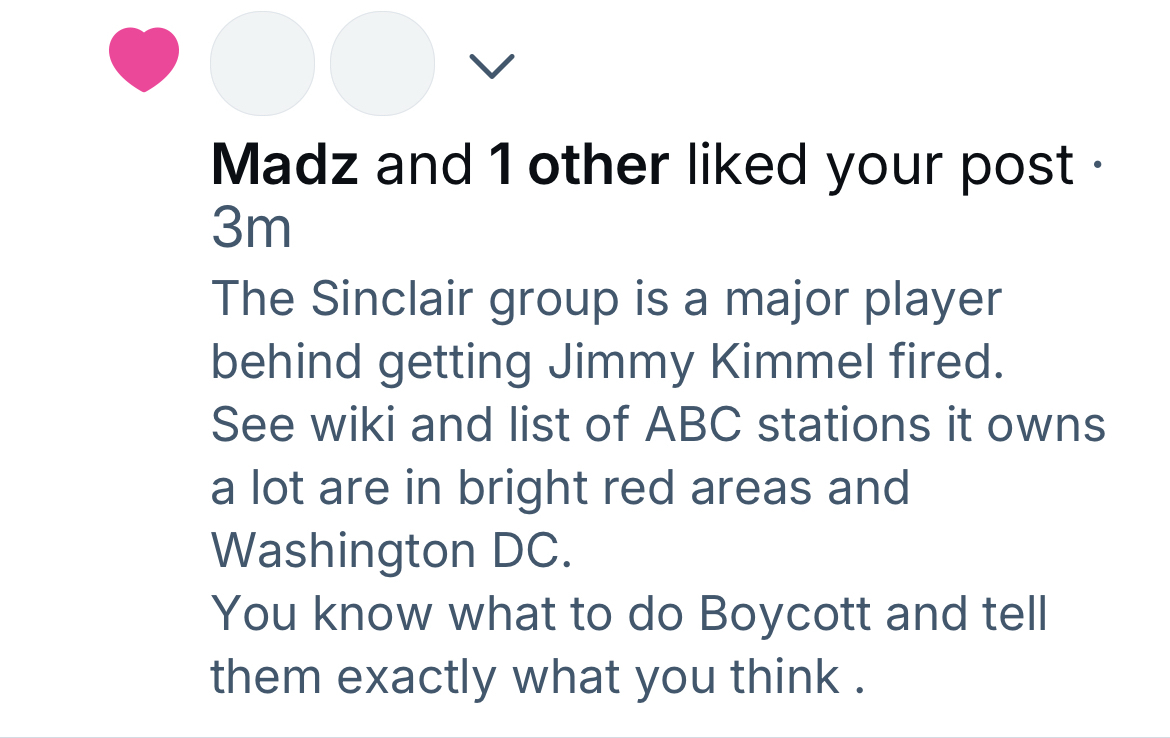Click the word "wiki" in the post
1170x738 pixels.
pyautogui.click(x=355, y=425)
